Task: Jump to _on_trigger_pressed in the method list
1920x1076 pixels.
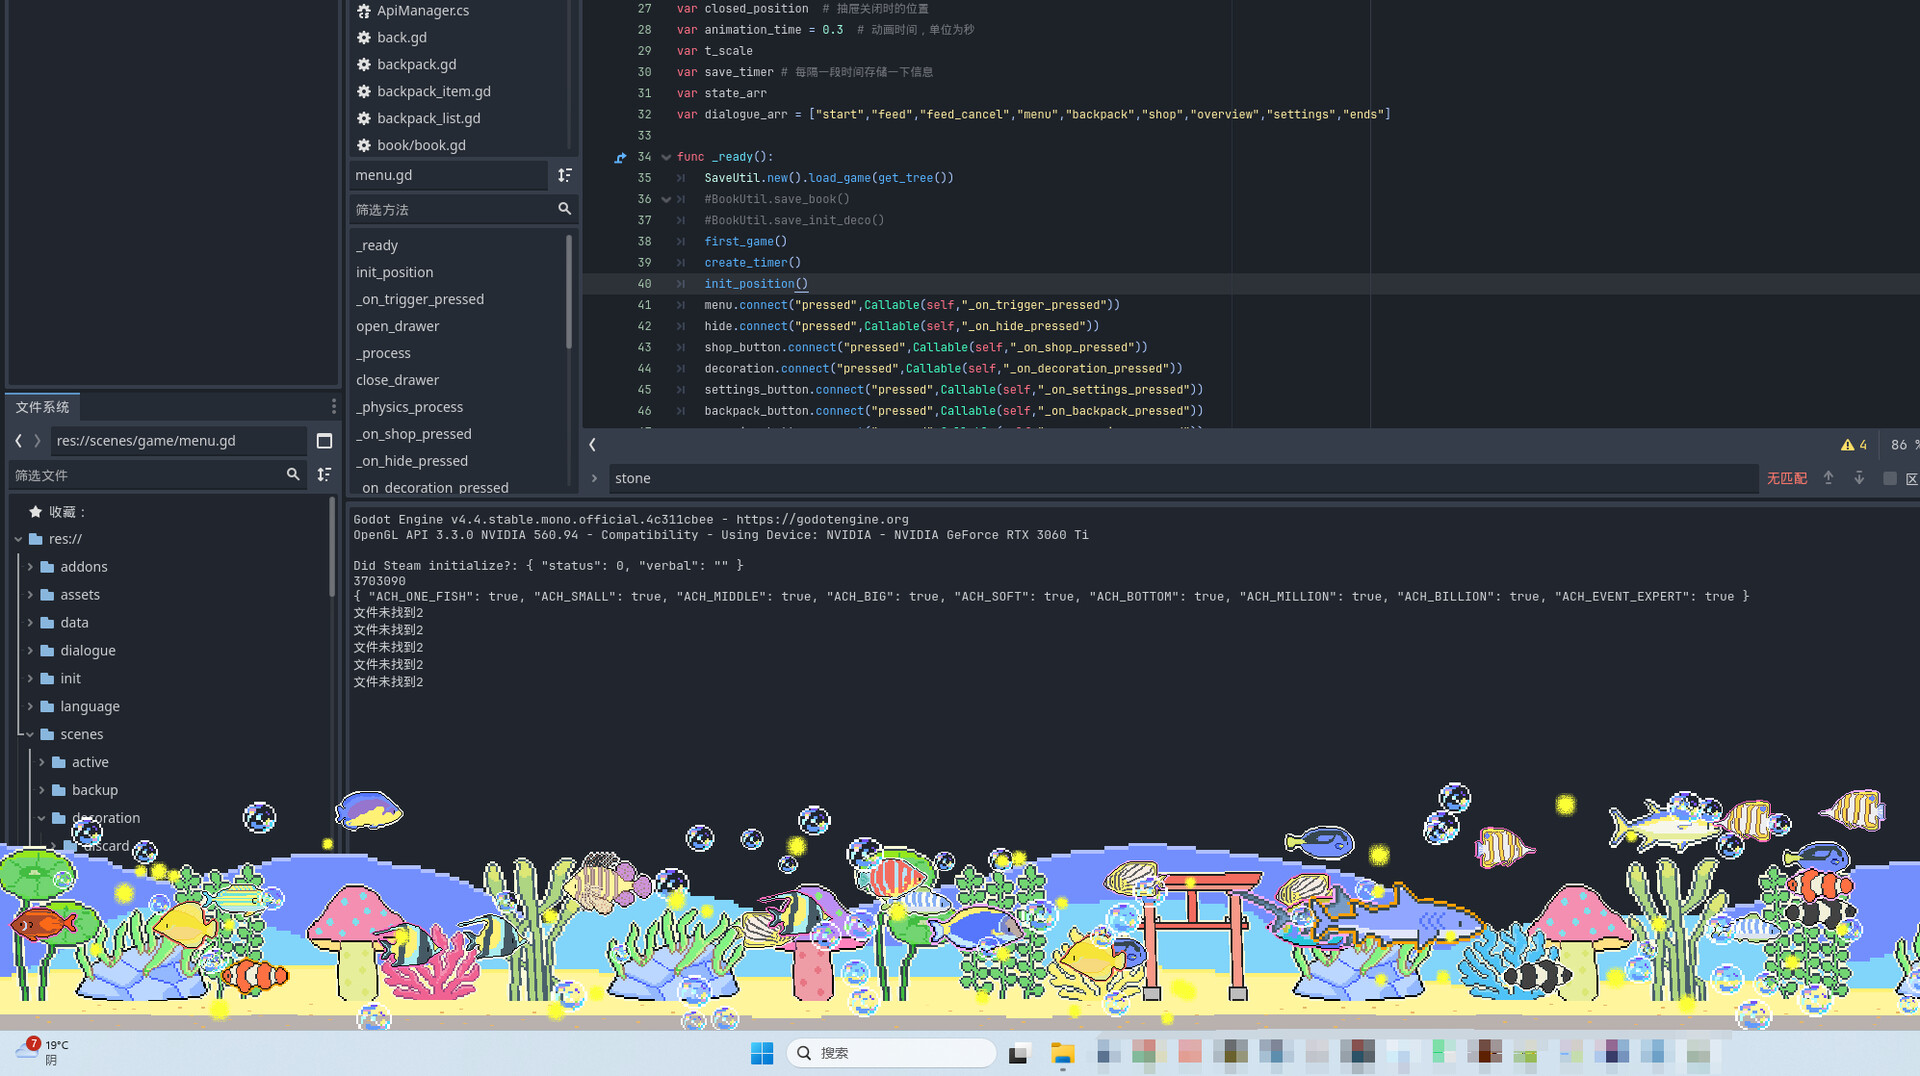Action: (x=419, y=299)
